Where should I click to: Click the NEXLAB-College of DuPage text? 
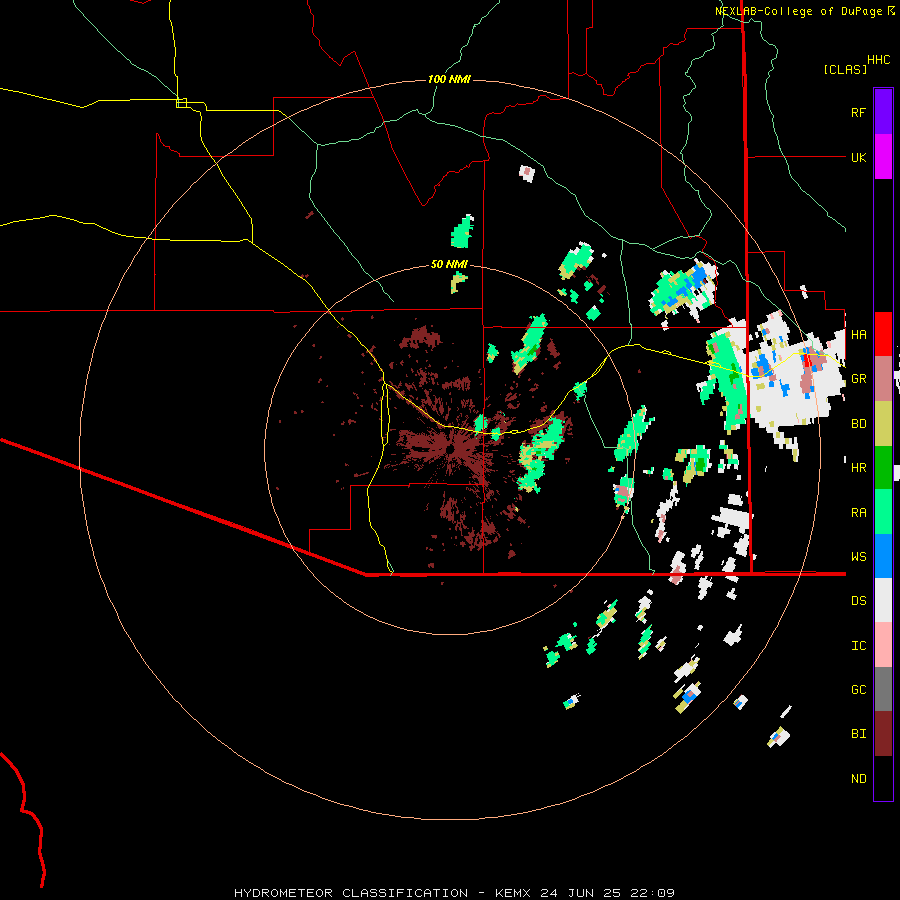click(798, 11)
